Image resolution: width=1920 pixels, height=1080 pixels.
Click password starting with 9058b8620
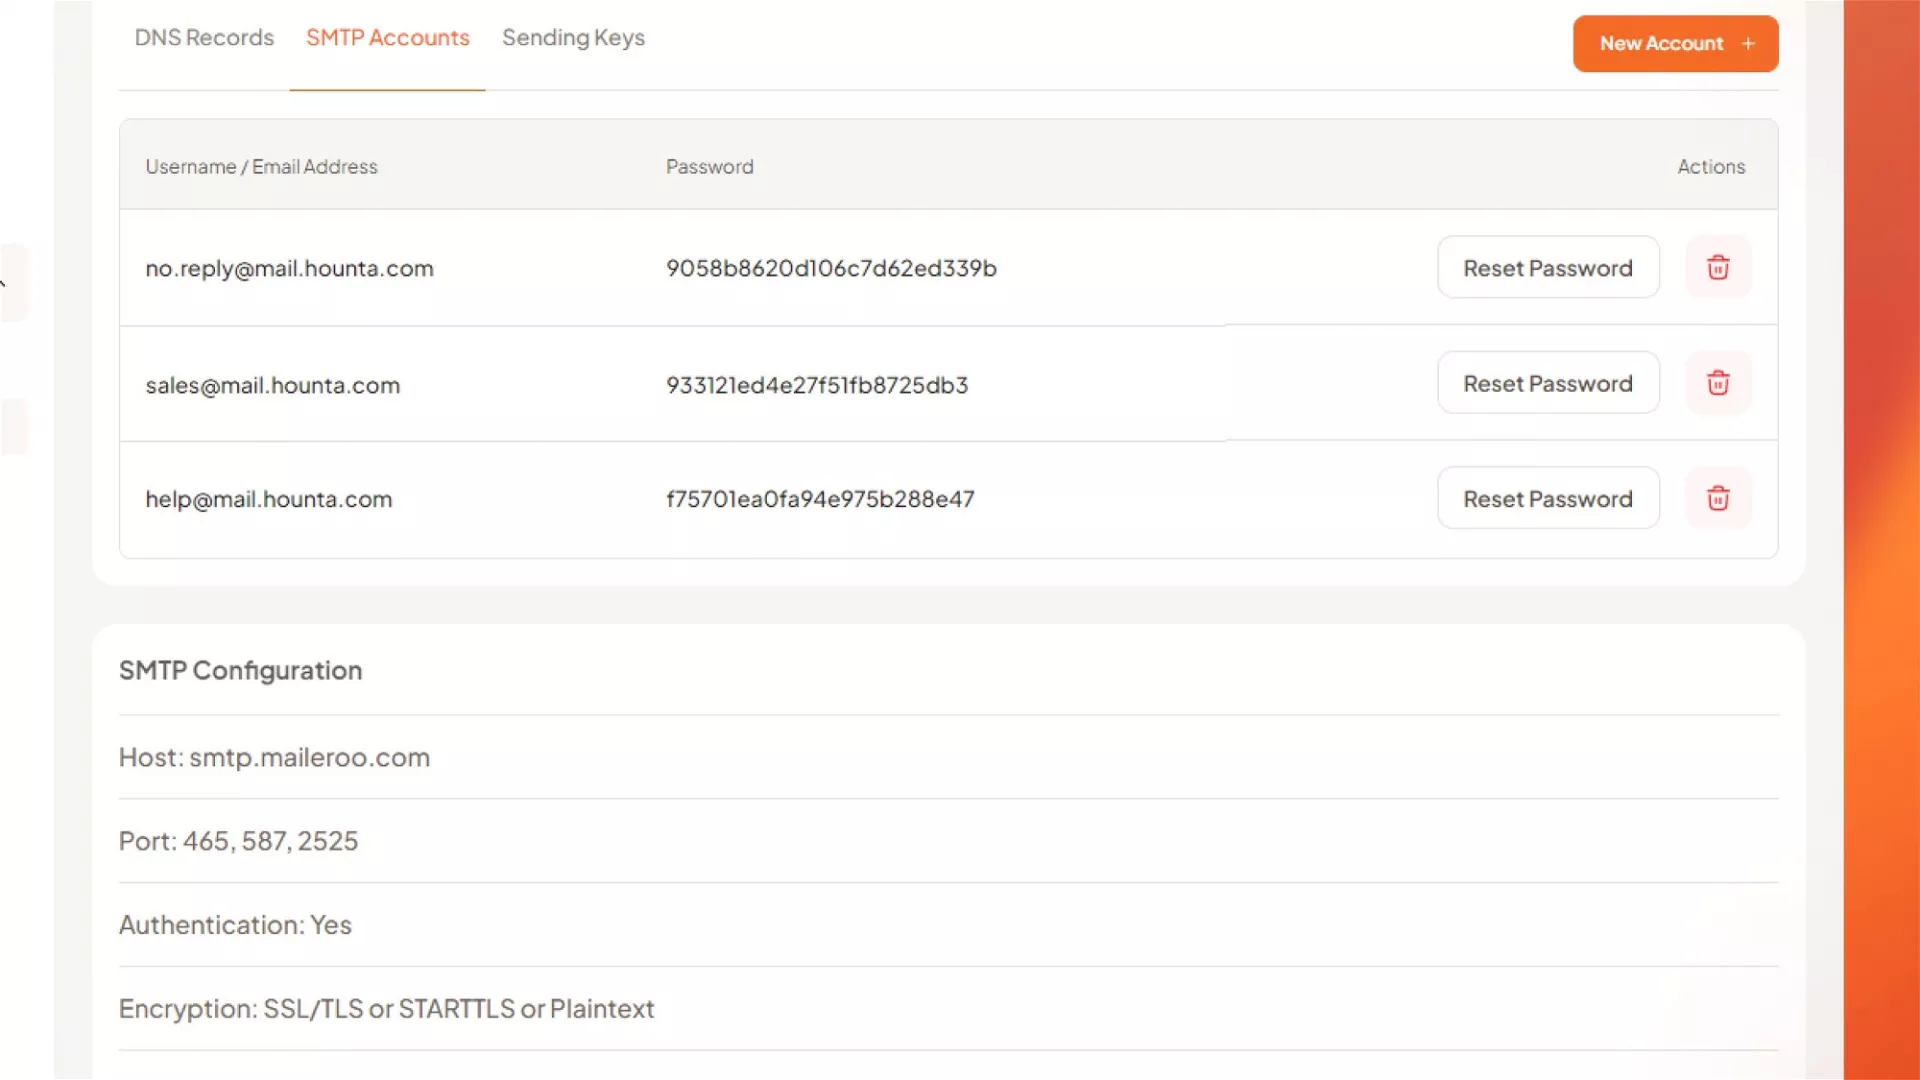tap(831, 268)
